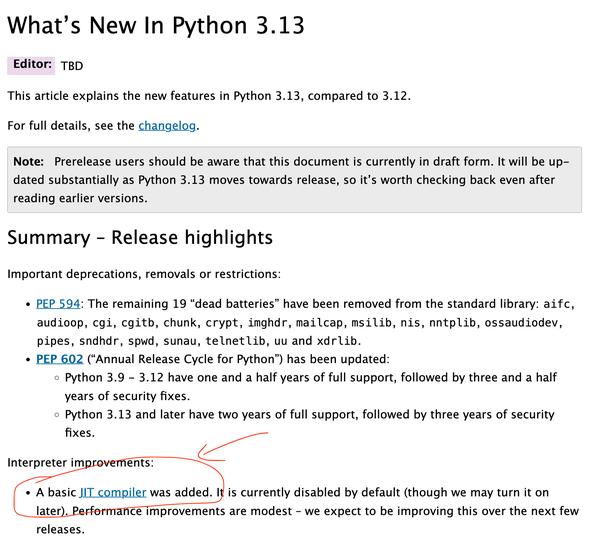Click the "audioop" module name
600x556 pixels.
[60, 323]
